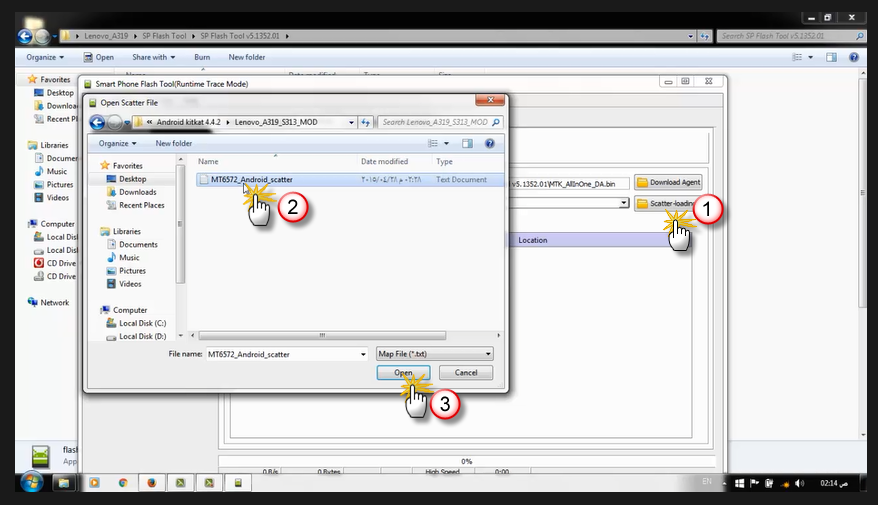Select the MT6572_Android_scatter file
The width and height of the screenshot is (878, 505).
(x=350, y=179)
